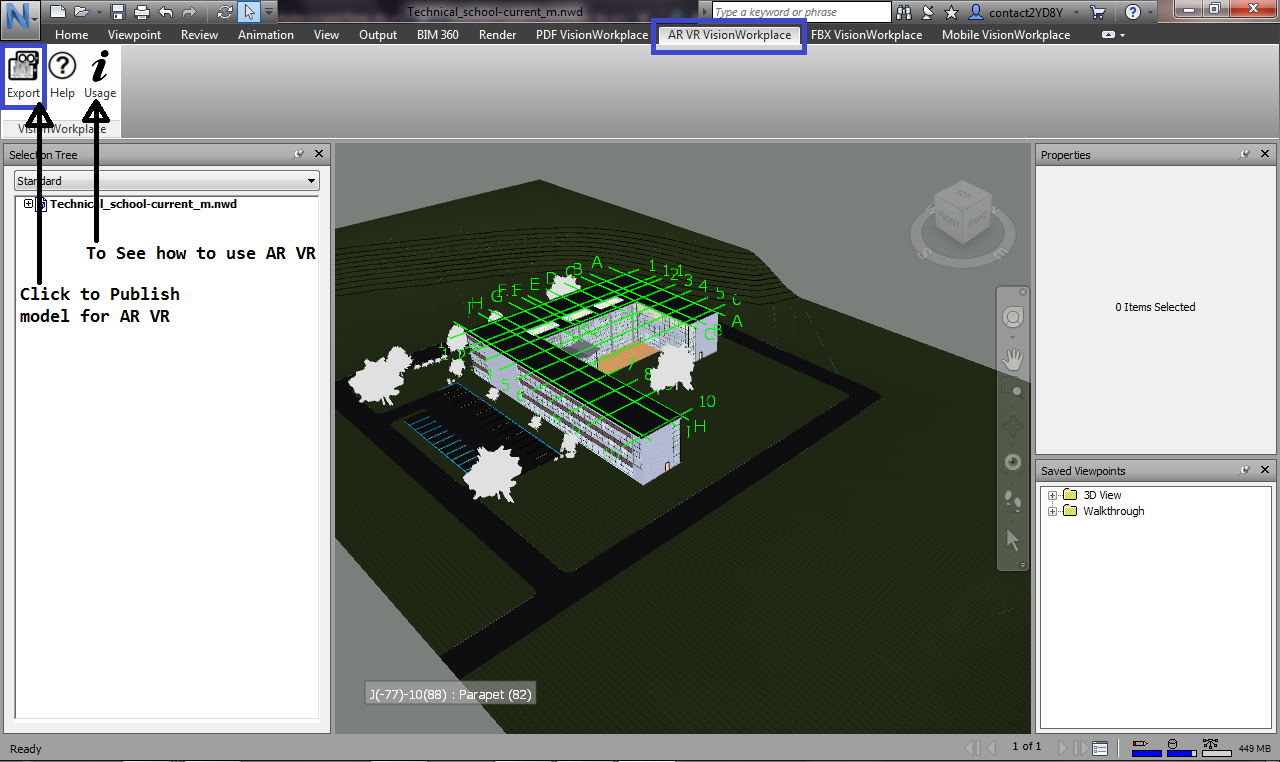Viewport: 1280px width, 762px height.
Task: Open the Export tool in AR VR VisionWorkplace
Action: (x=23, y=72)
